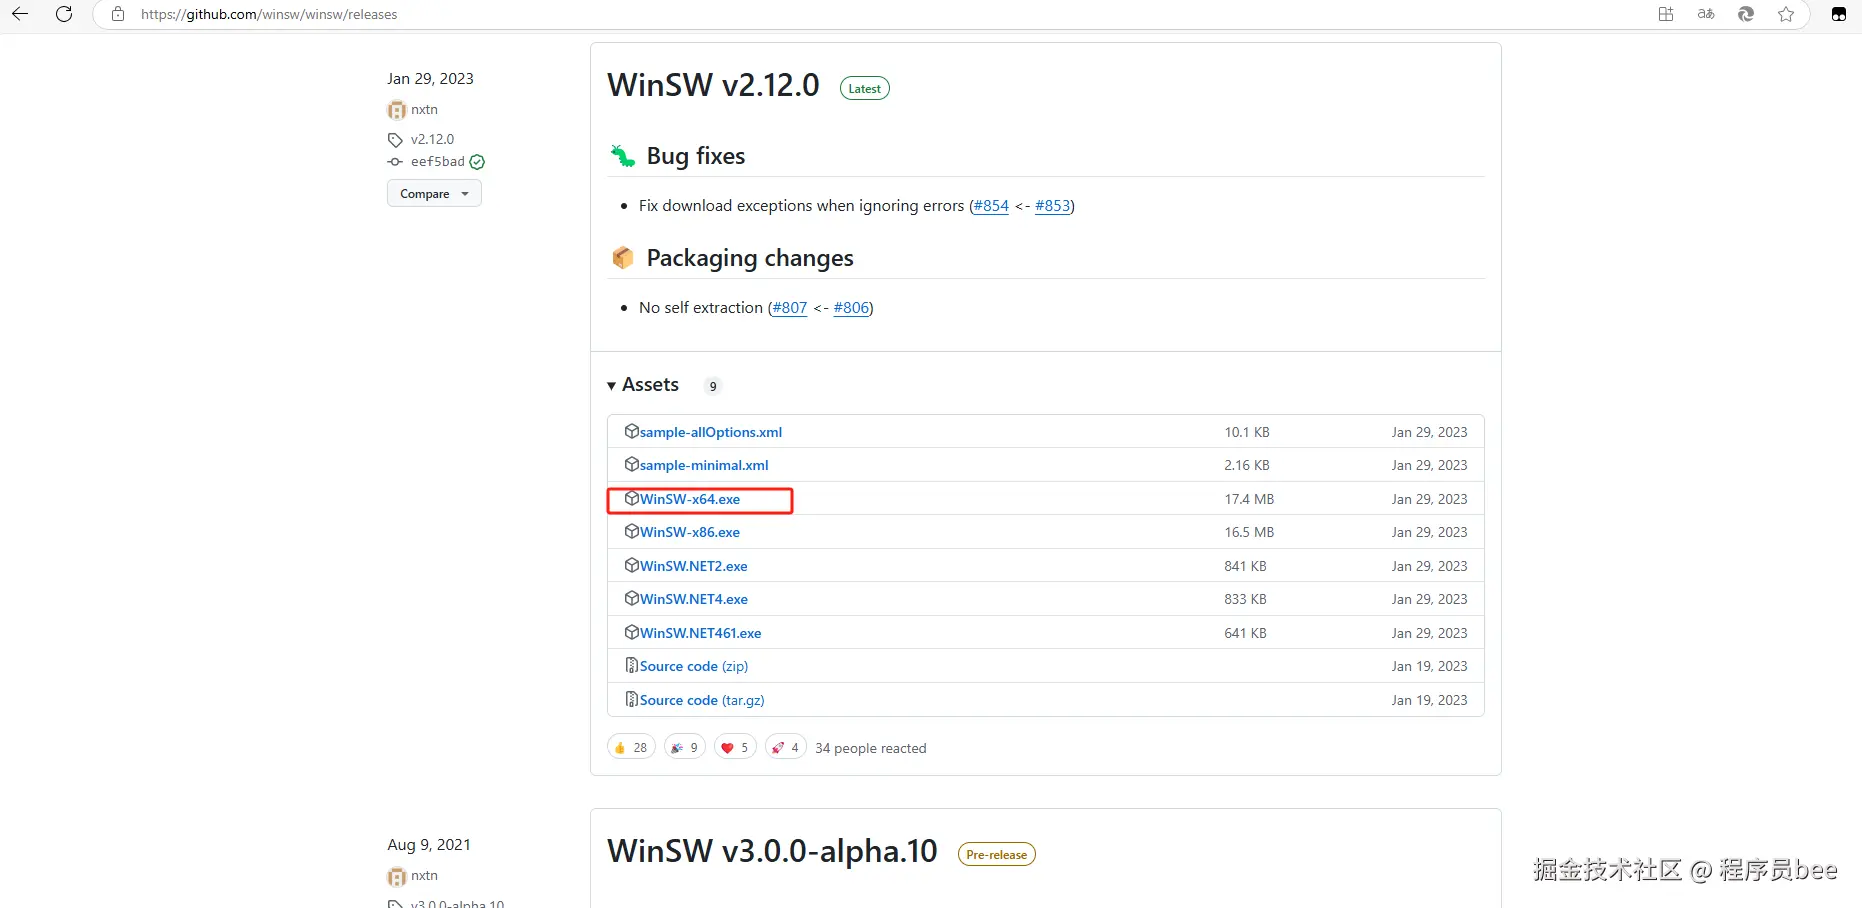This screenshot has height=908, width=1862.
Task: Open the browser profile icon
Action: pyautogui.click(x=1839, y=14)
